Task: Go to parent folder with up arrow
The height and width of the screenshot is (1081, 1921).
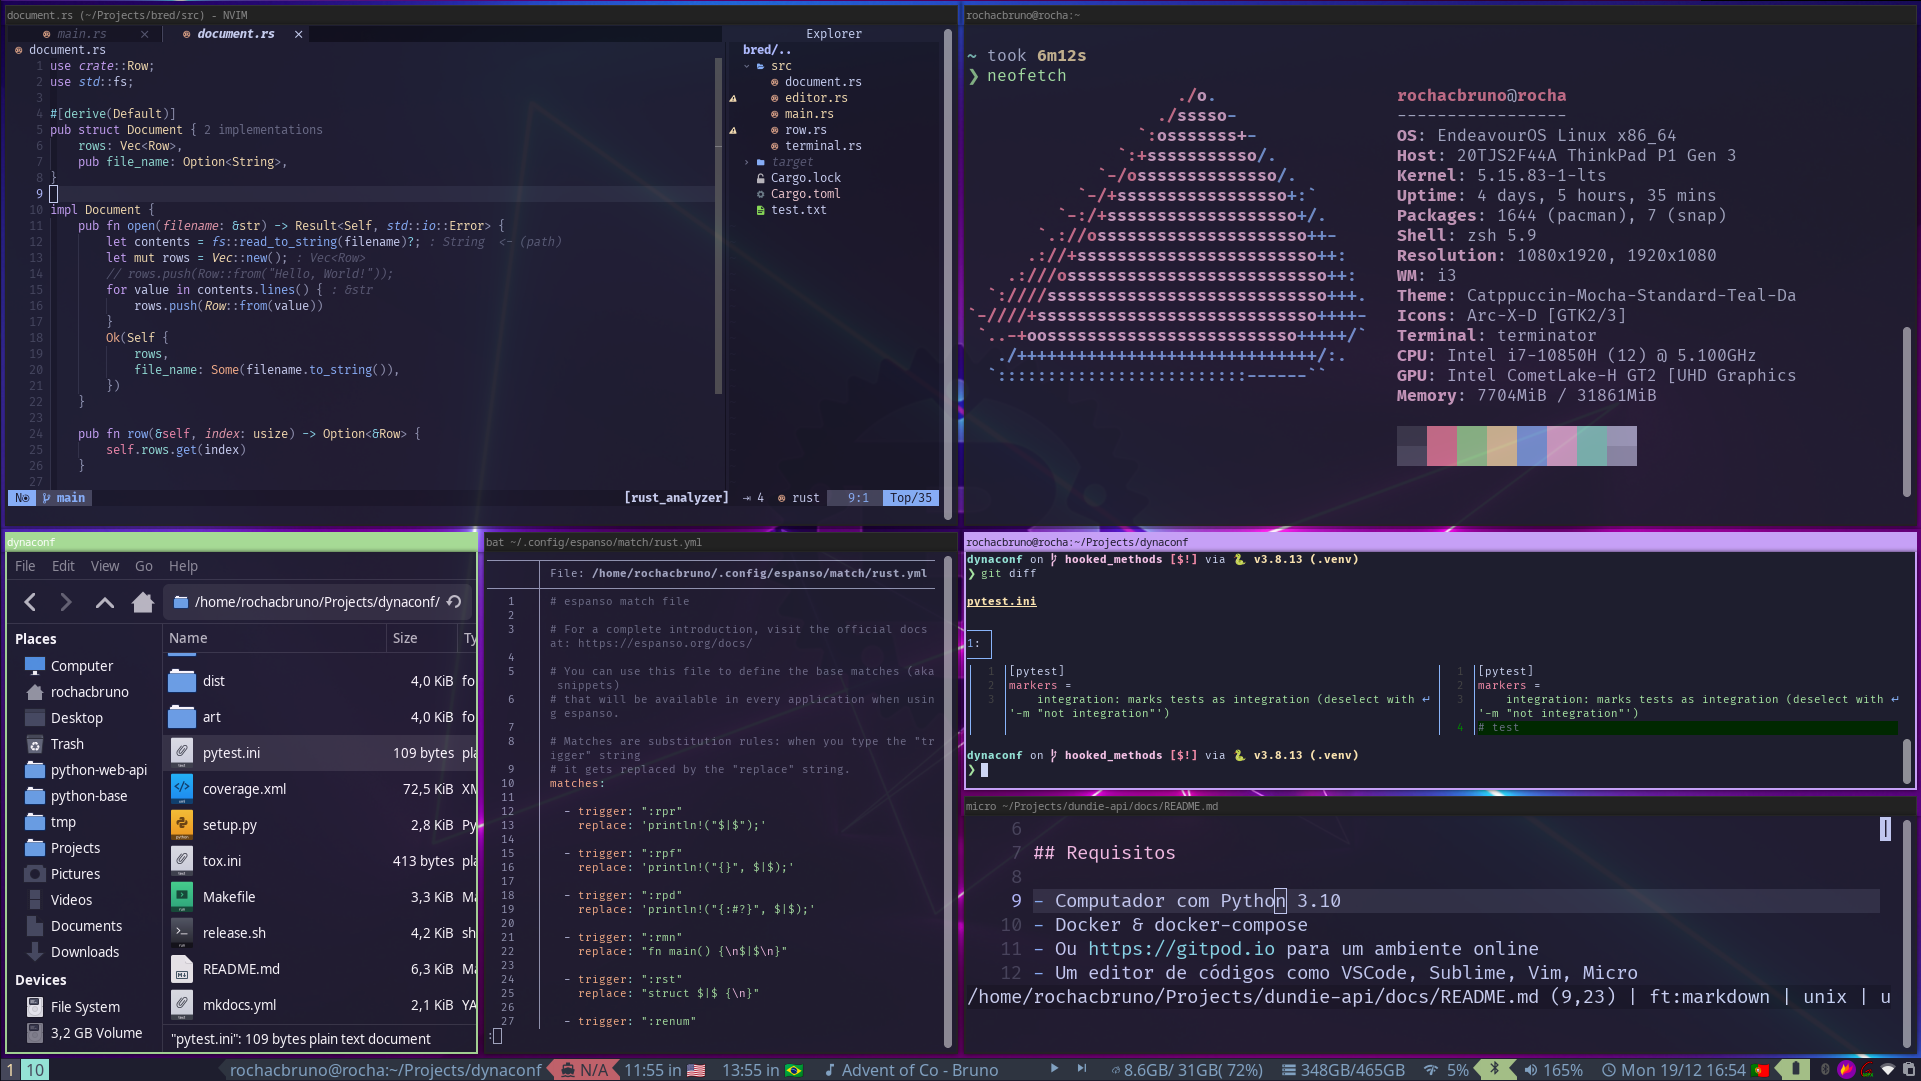Action: pyautogui.click(x=104, y=602)
